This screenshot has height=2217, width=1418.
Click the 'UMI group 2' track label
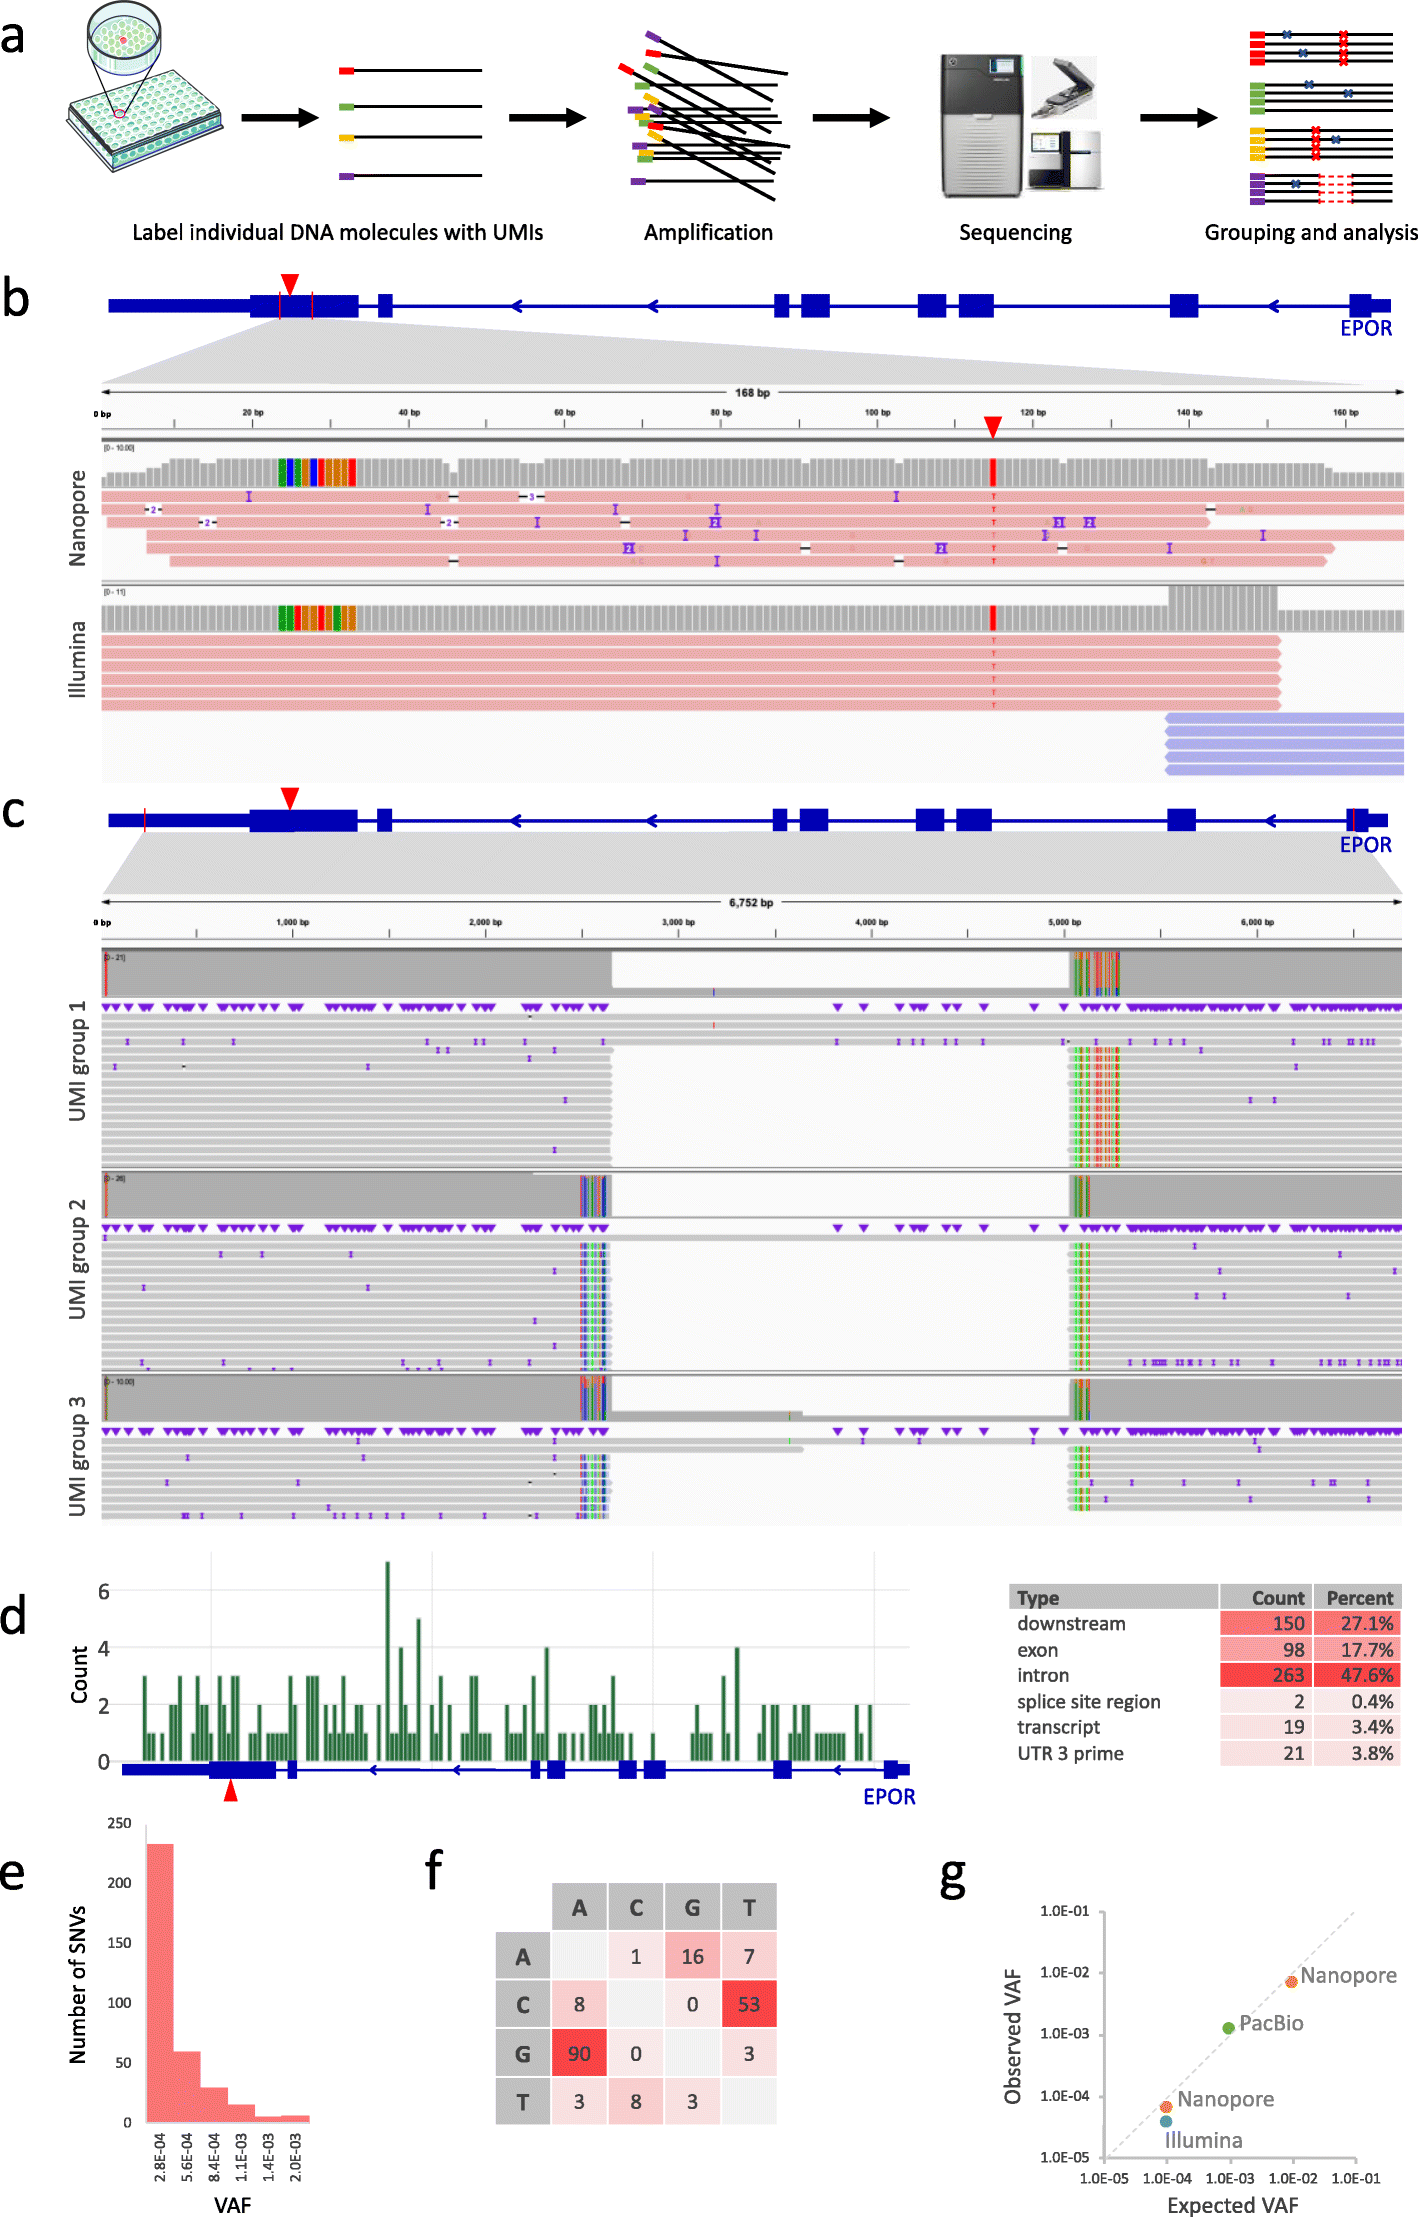77,1259
